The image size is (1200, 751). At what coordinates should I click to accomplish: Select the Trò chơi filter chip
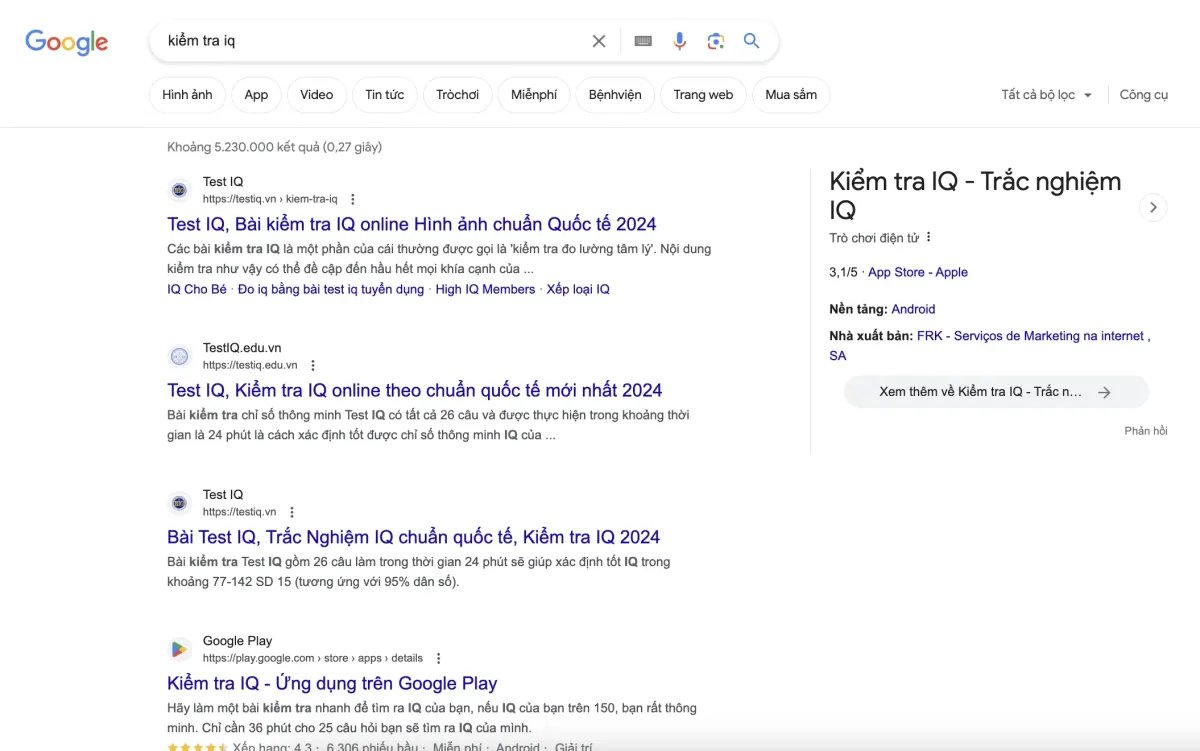pos(457,95)
